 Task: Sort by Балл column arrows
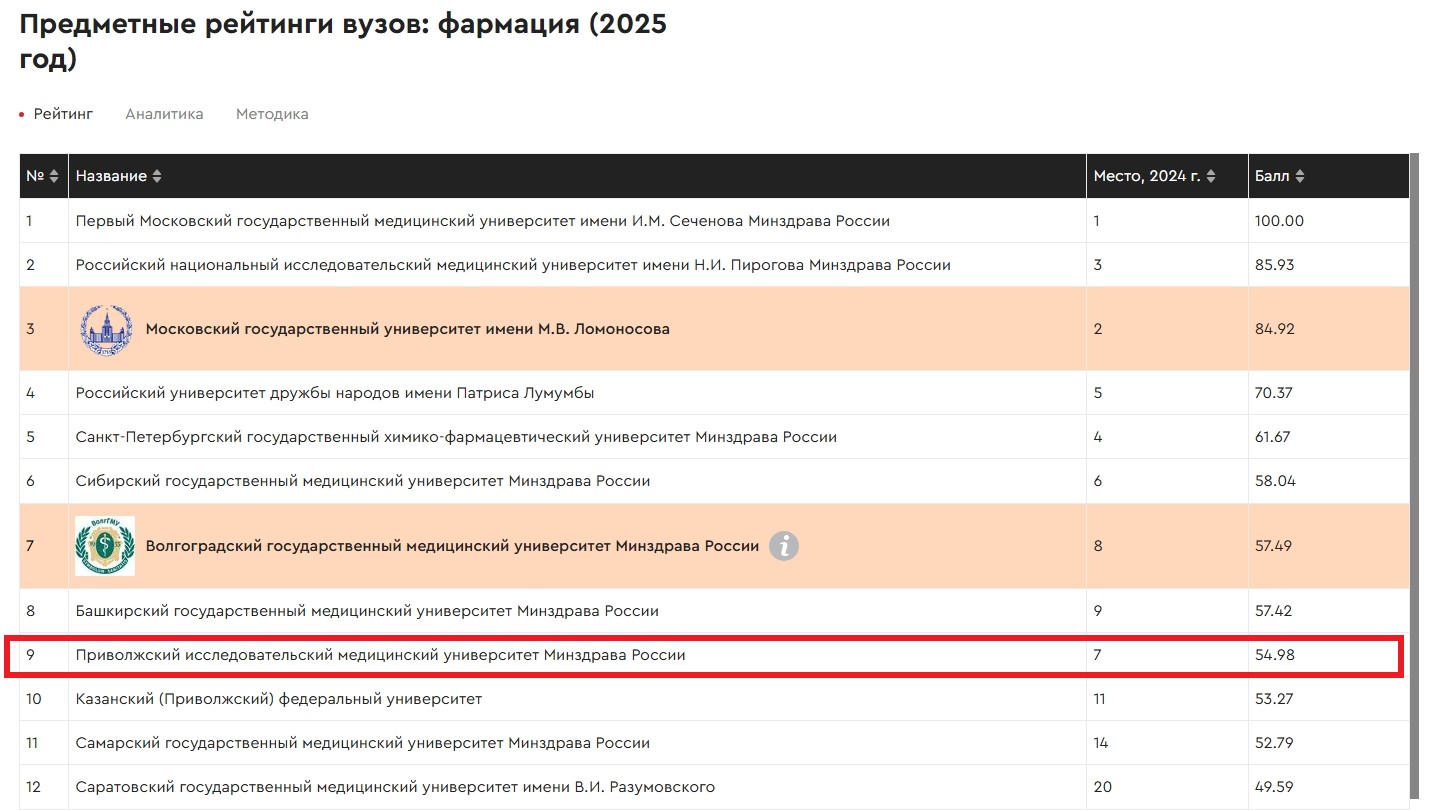point(1300,176)
